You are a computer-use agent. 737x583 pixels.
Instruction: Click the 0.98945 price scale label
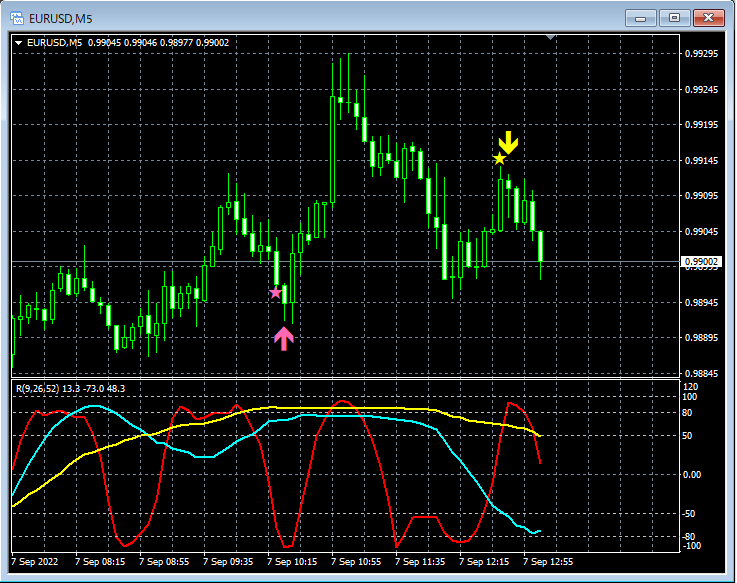701,302
